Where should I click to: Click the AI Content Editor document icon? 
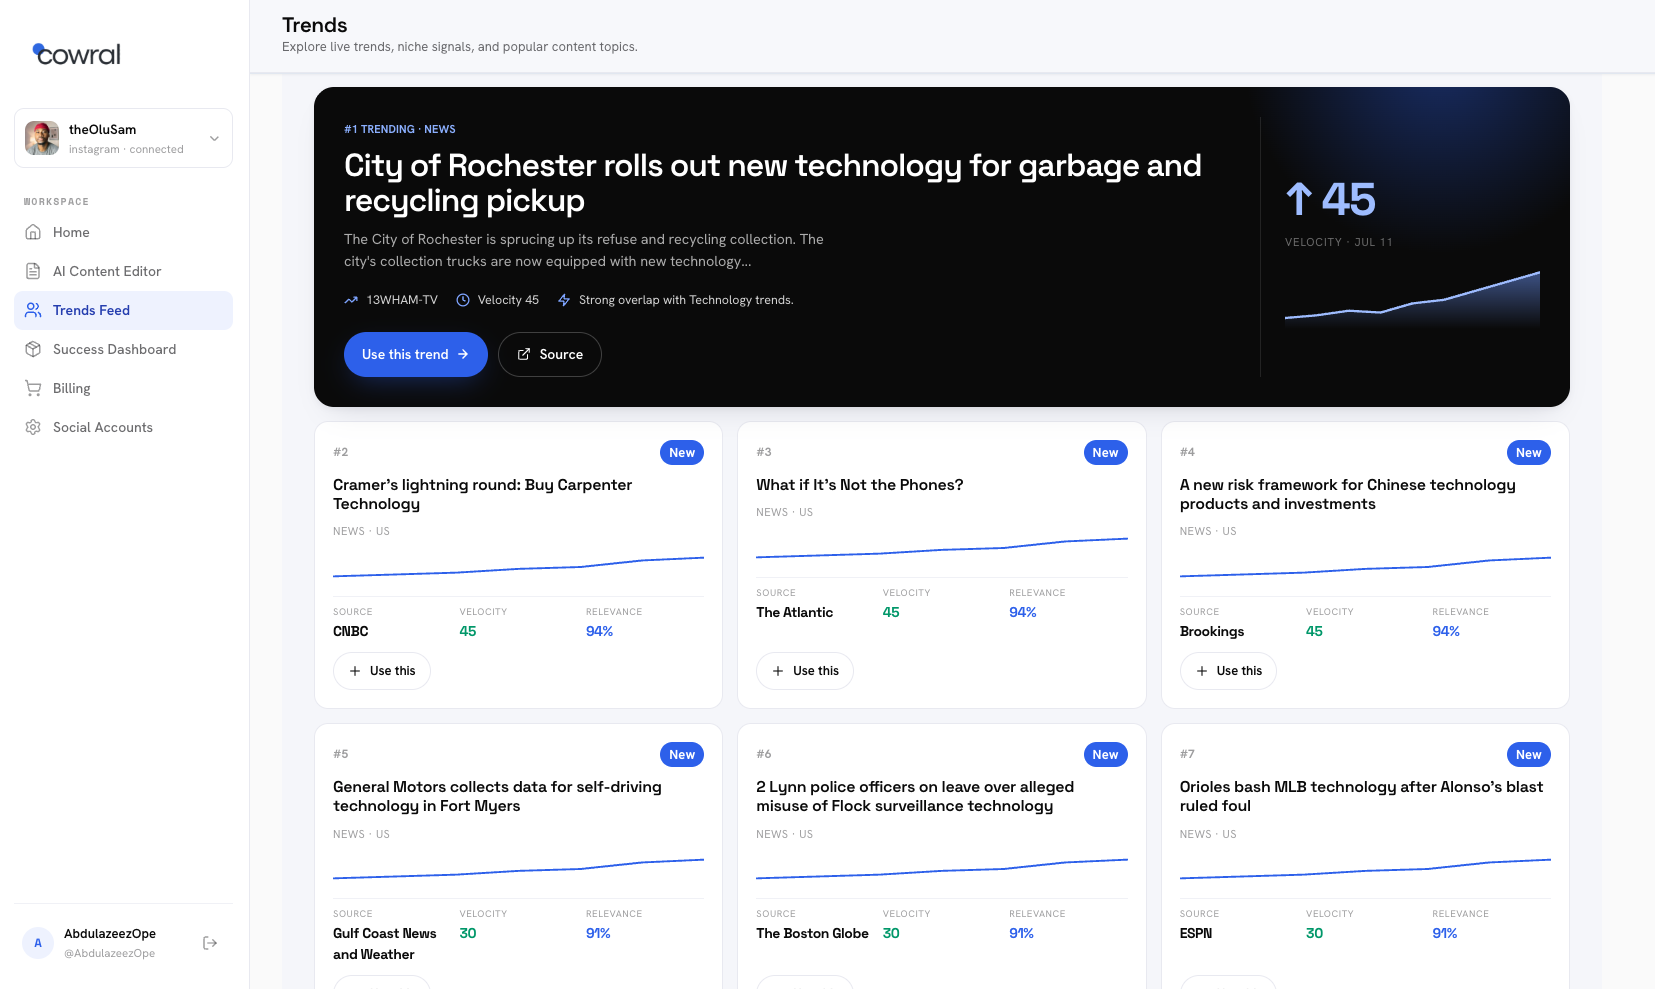point(33,271)
